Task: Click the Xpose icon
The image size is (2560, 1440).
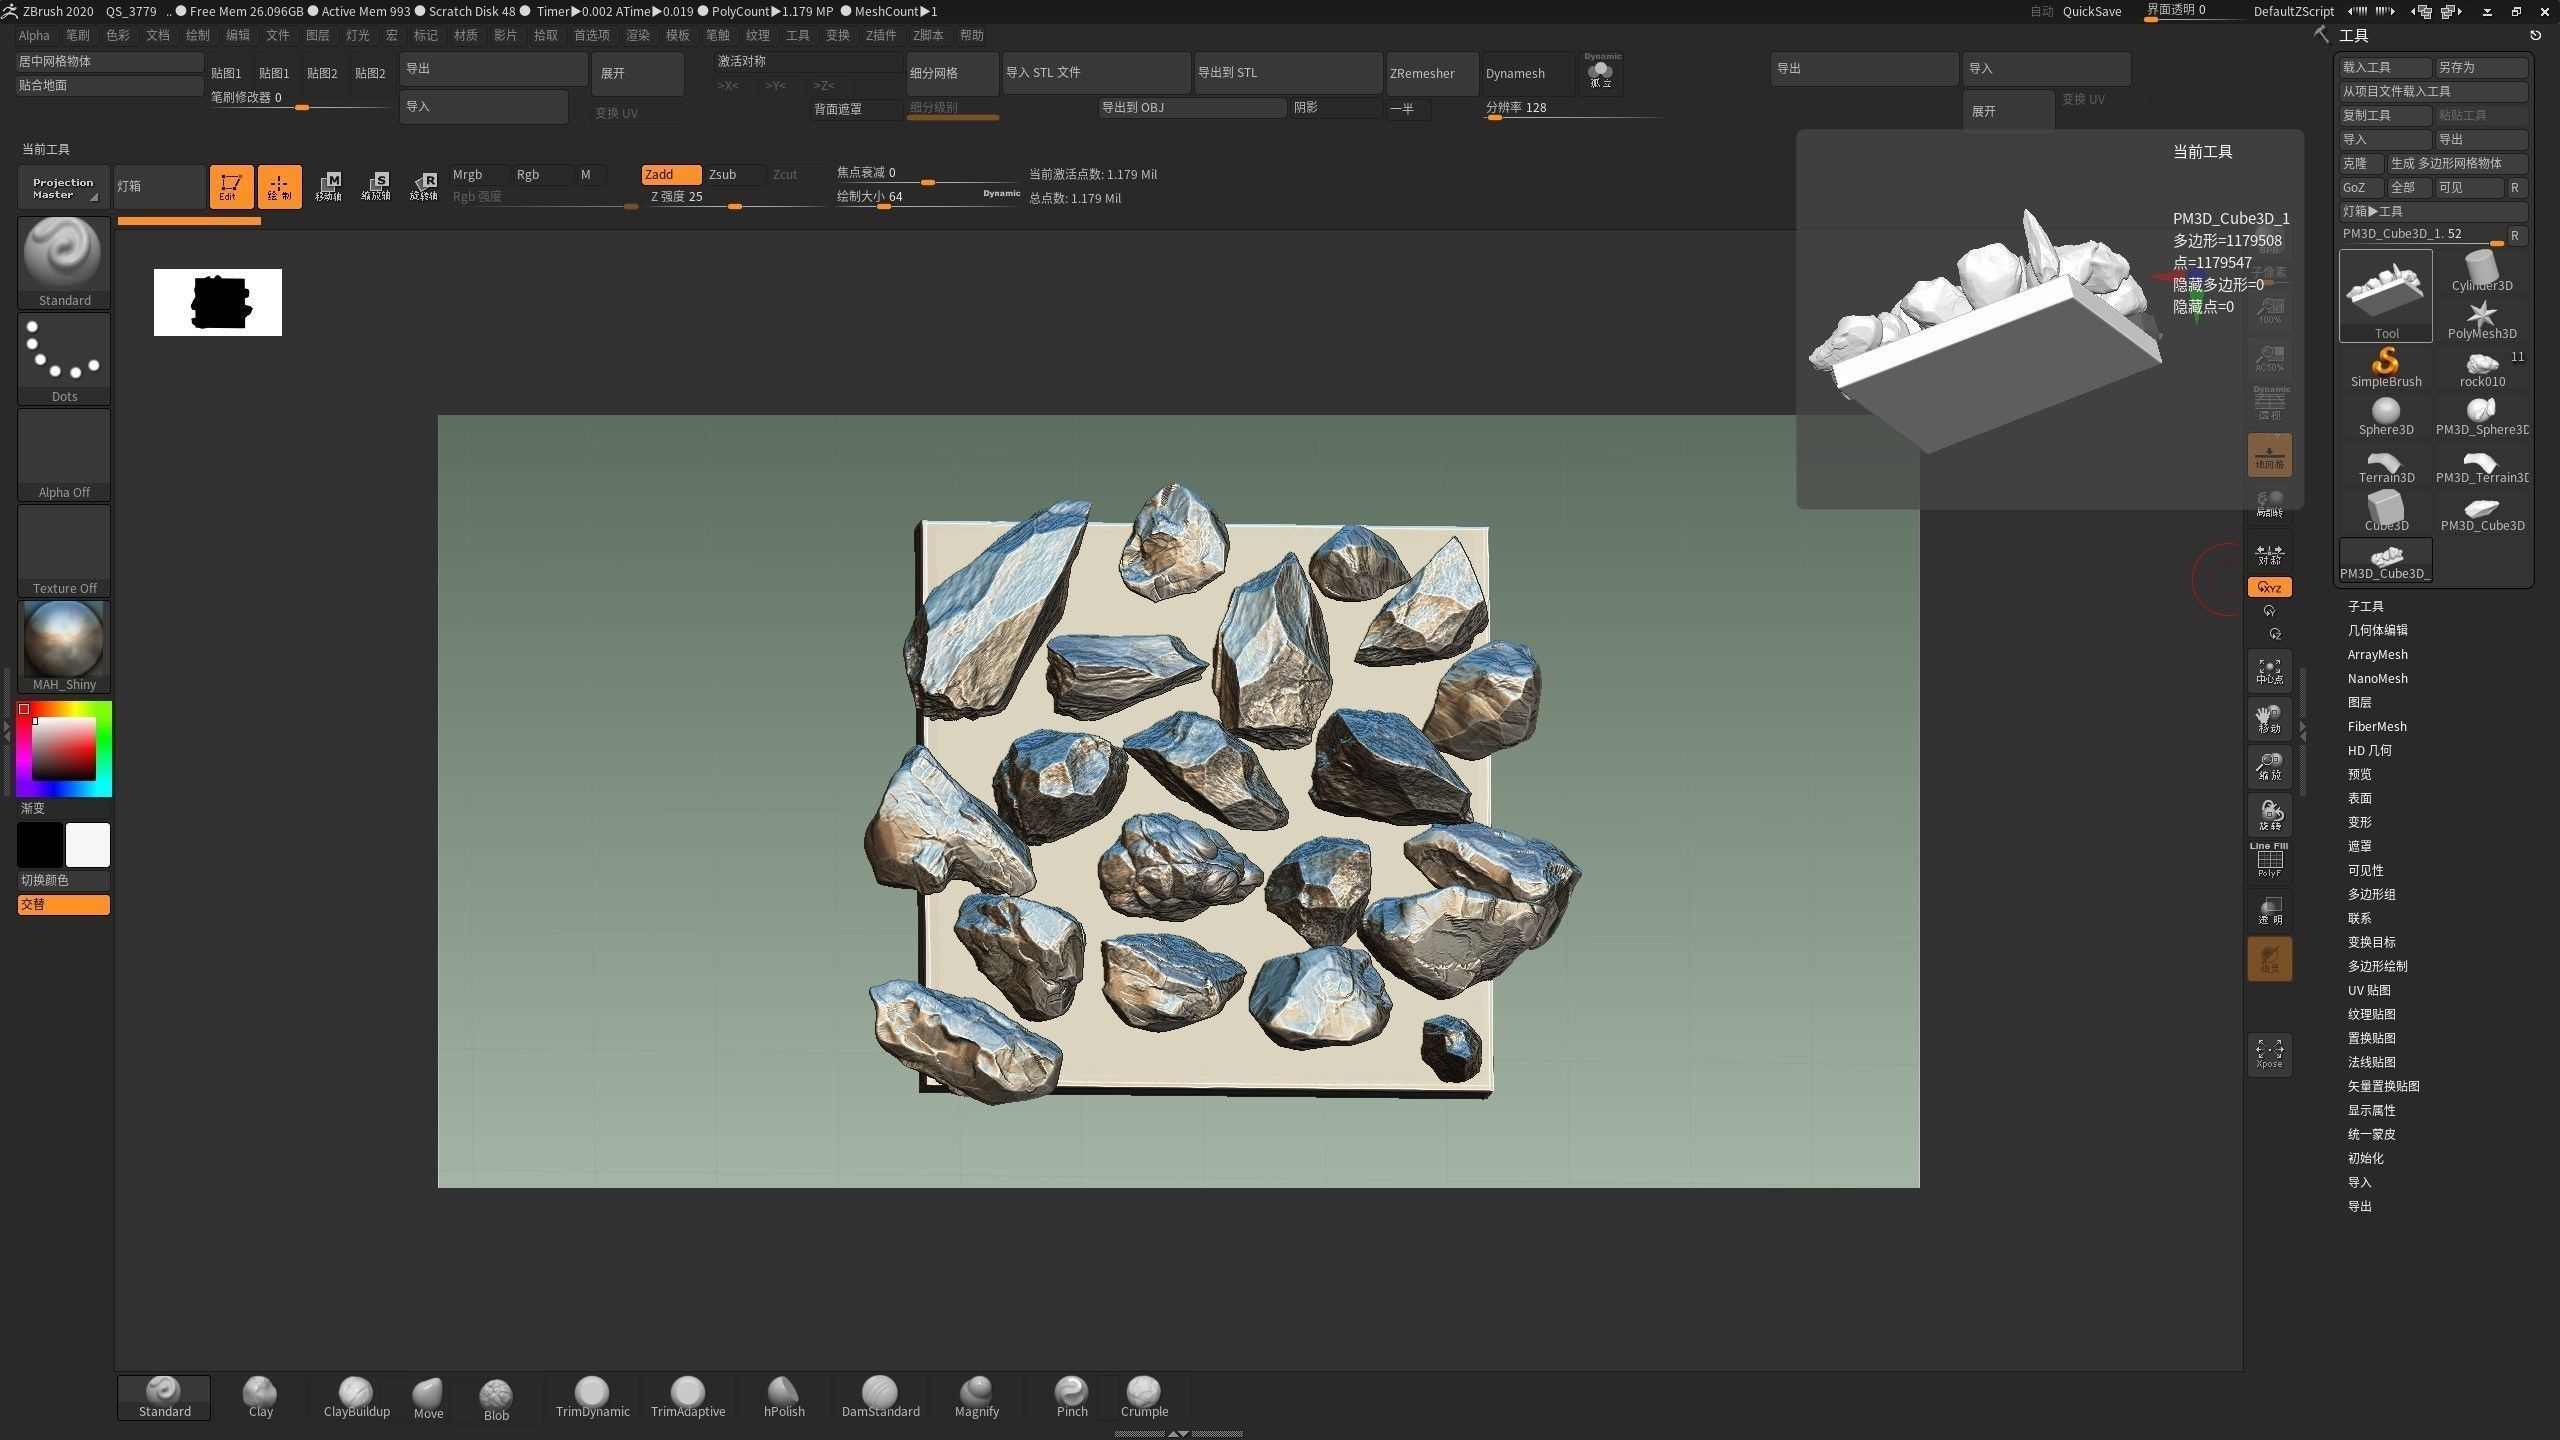Action: [2269, 1053]
